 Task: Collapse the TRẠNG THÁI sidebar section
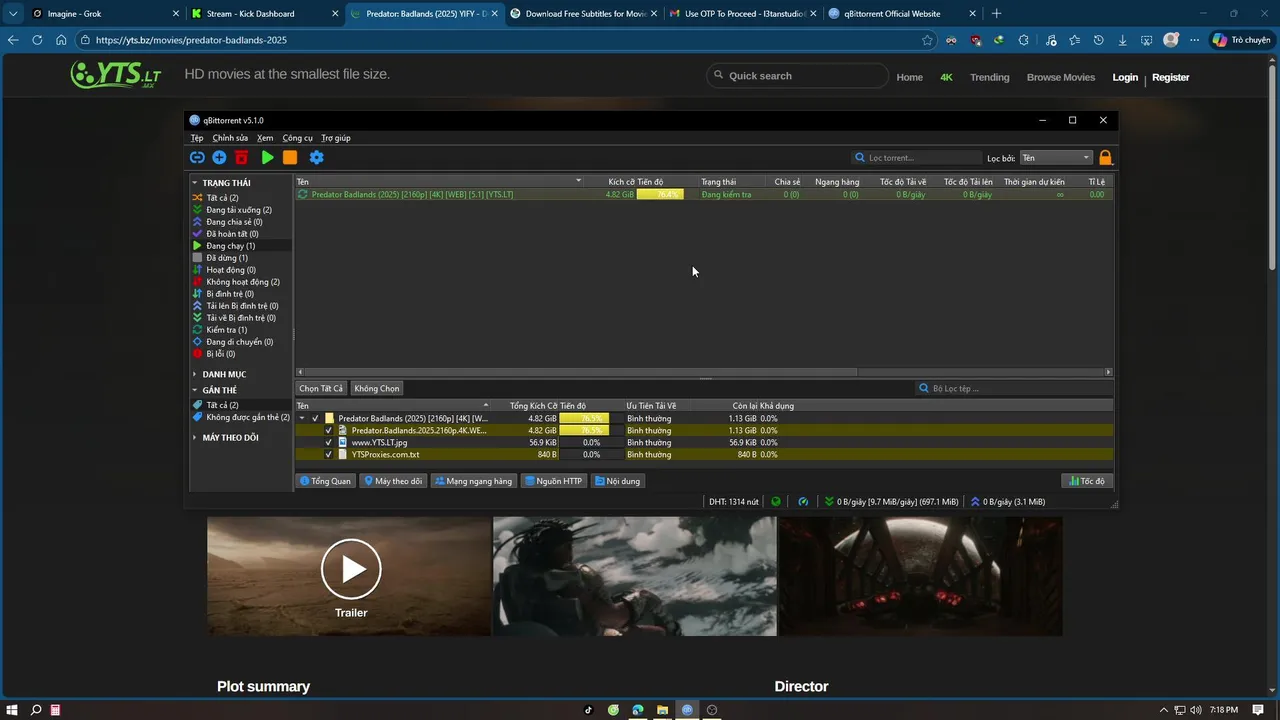point(195,183)
